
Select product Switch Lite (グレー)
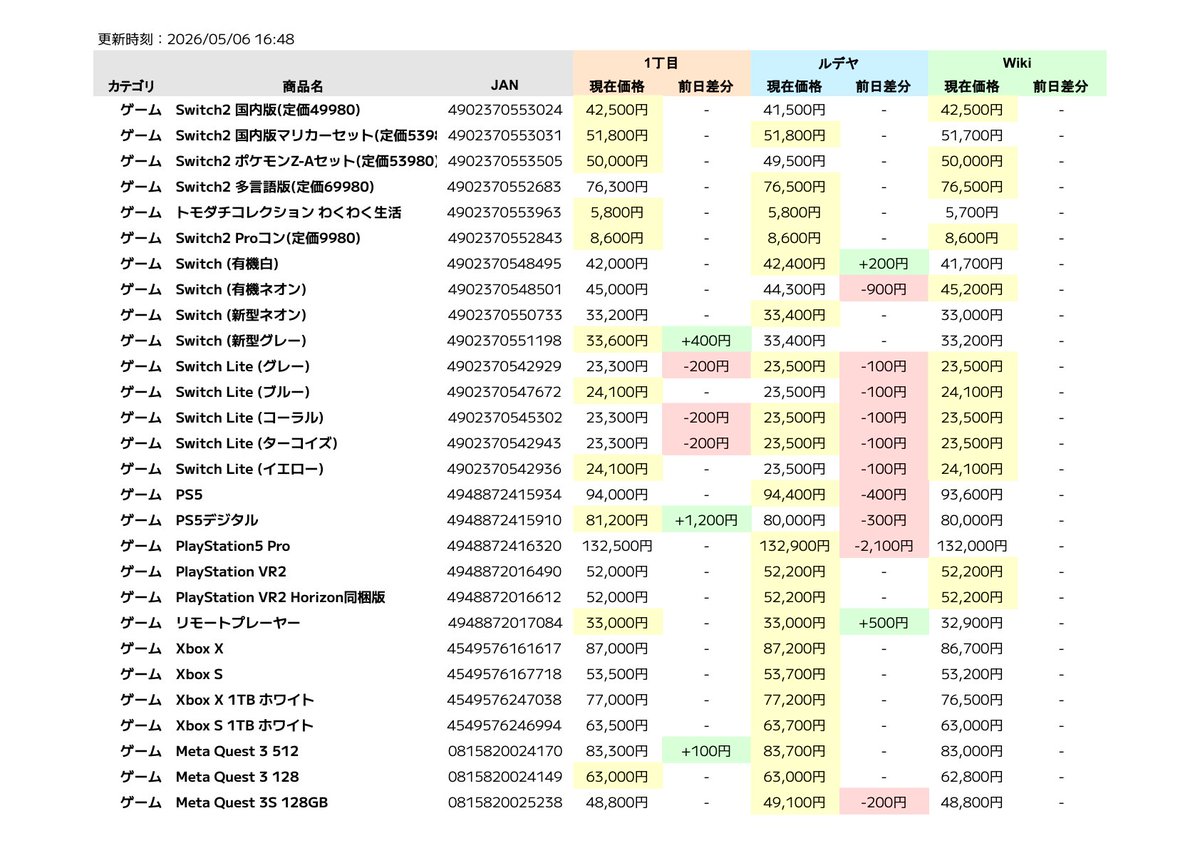click(x=242, y=366)
